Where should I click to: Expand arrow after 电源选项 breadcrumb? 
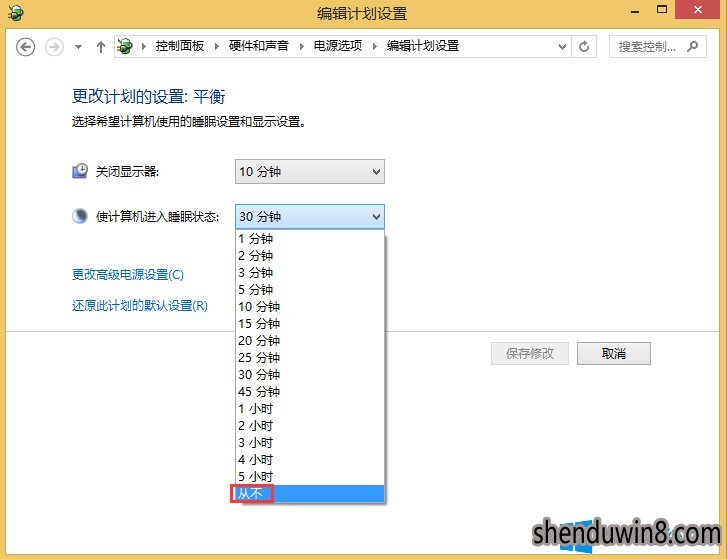coord(375,46)
